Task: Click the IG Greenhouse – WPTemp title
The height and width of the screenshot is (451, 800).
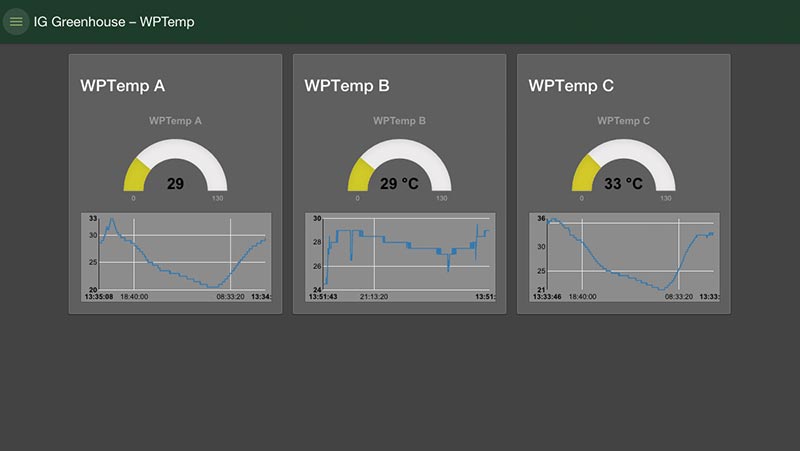Action: 114,22
